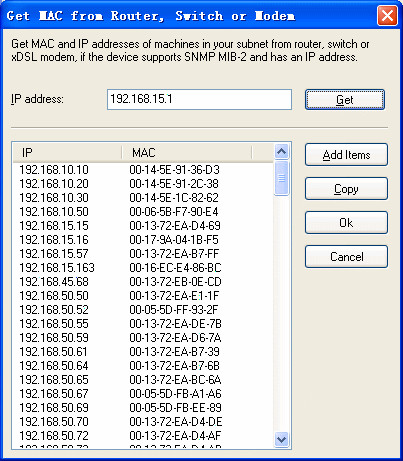
Task: Select the 192.168.45.68 entry
Action: pyautogui.click(x=143, y=282)
